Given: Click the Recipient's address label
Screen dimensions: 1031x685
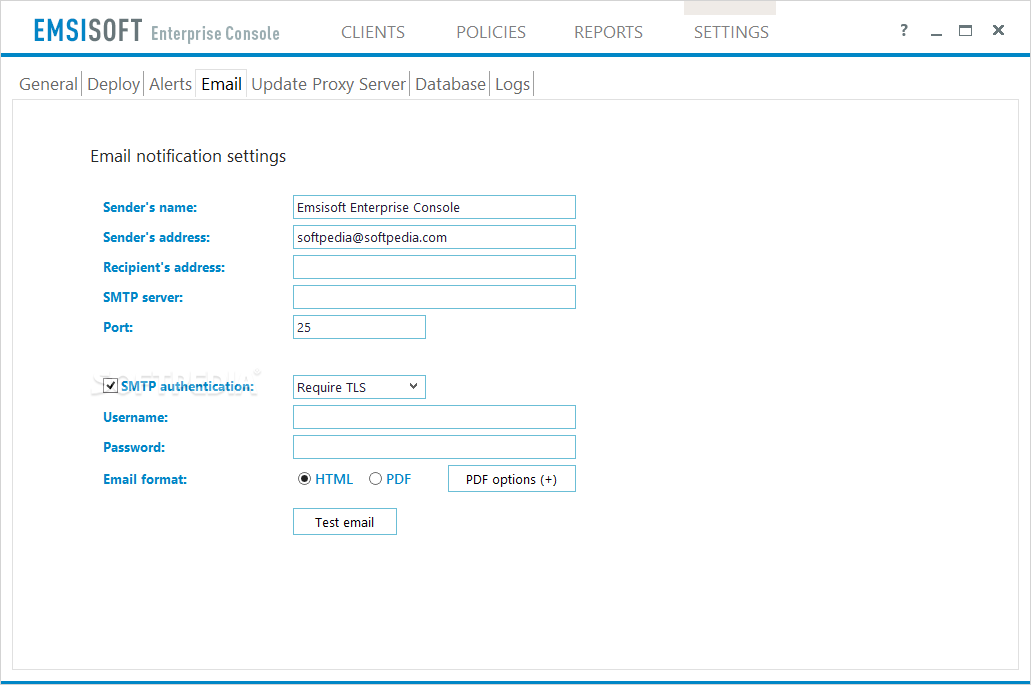Looking at the screenshot, I should tap(164, 268).
